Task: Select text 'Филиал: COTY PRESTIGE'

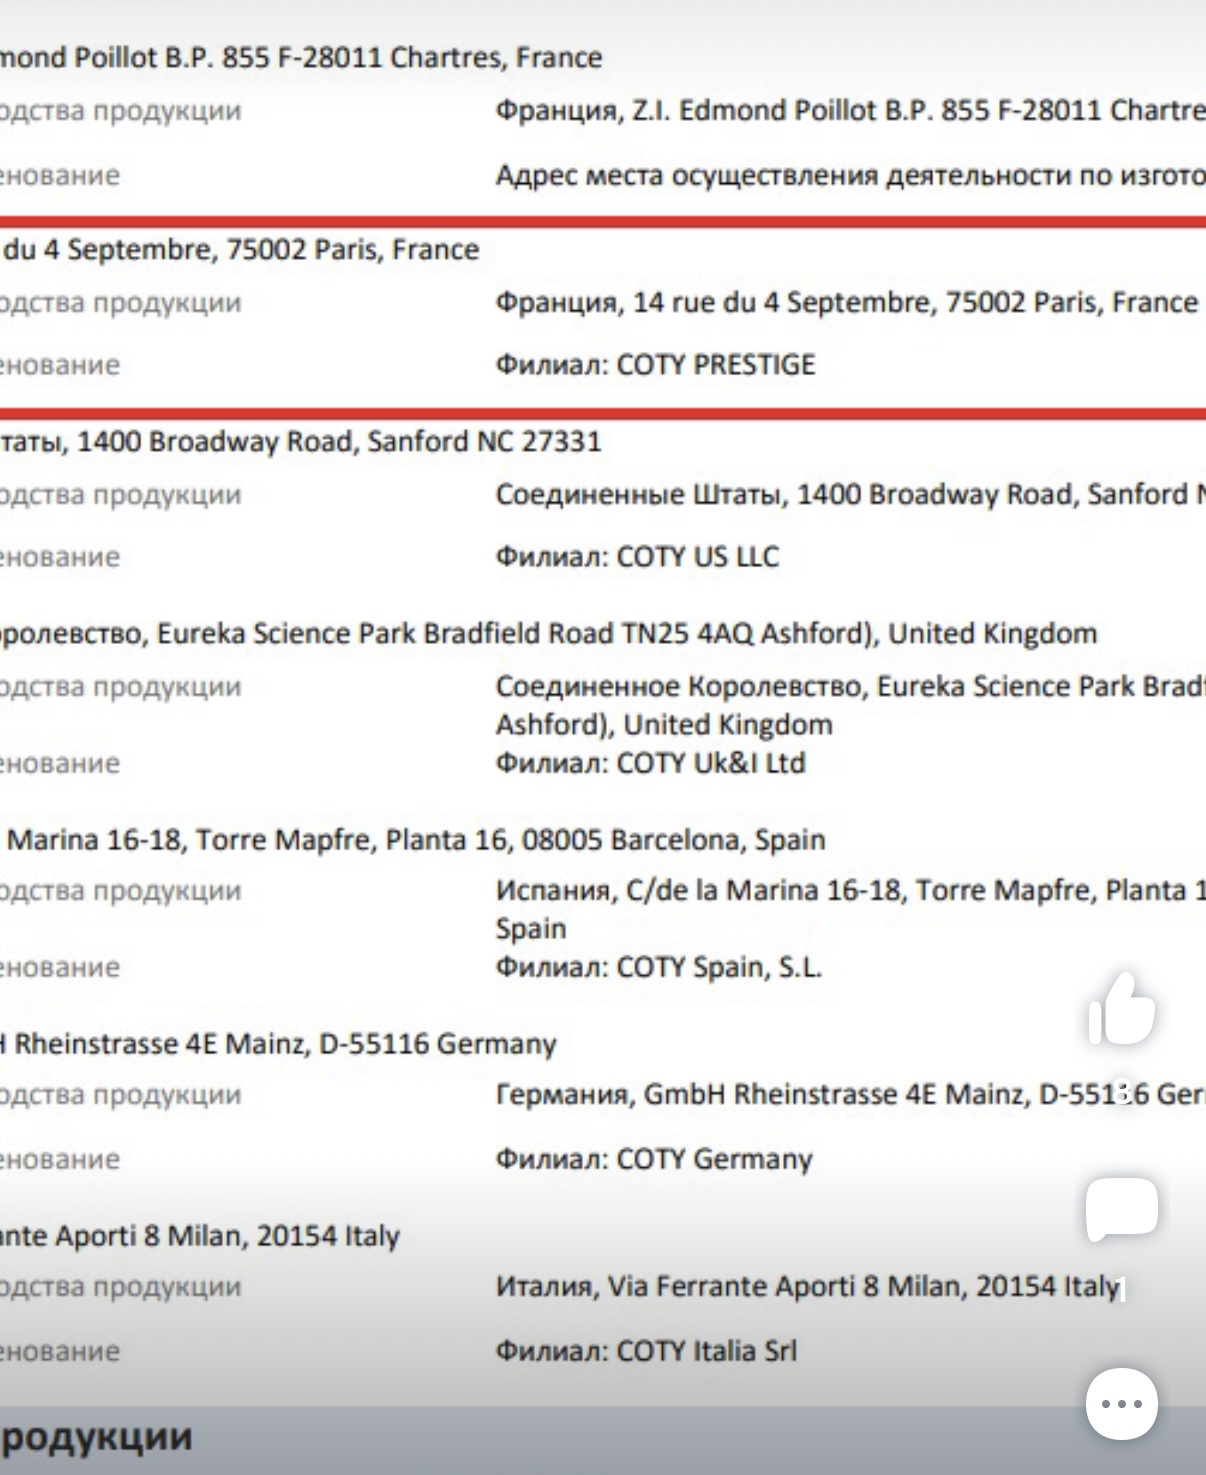Action: point(655,364)
